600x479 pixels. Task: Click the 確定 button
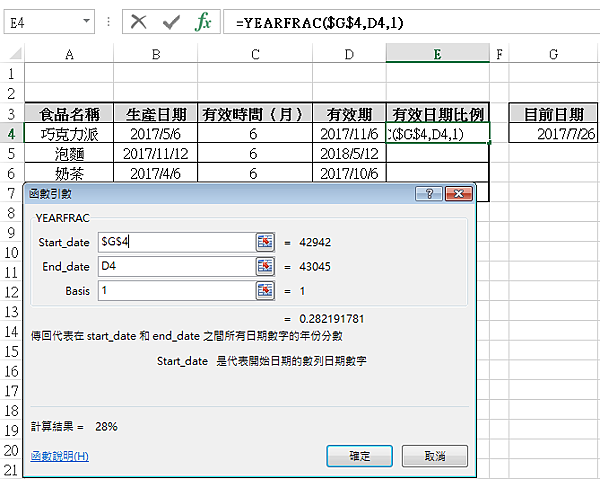360,456
